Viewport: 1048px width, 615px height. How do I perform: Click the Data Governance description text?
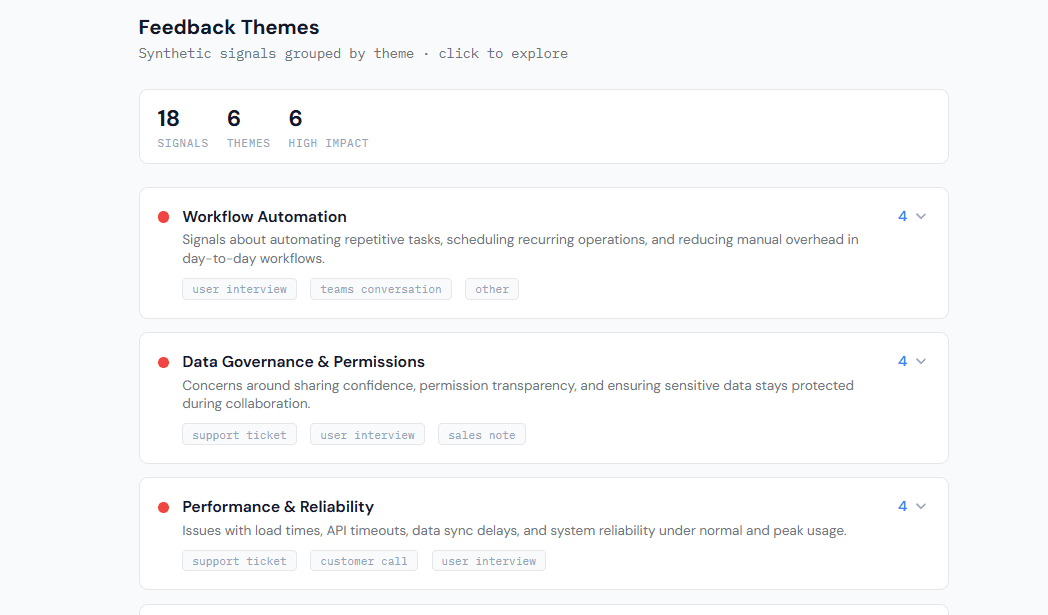click(518, 394)
